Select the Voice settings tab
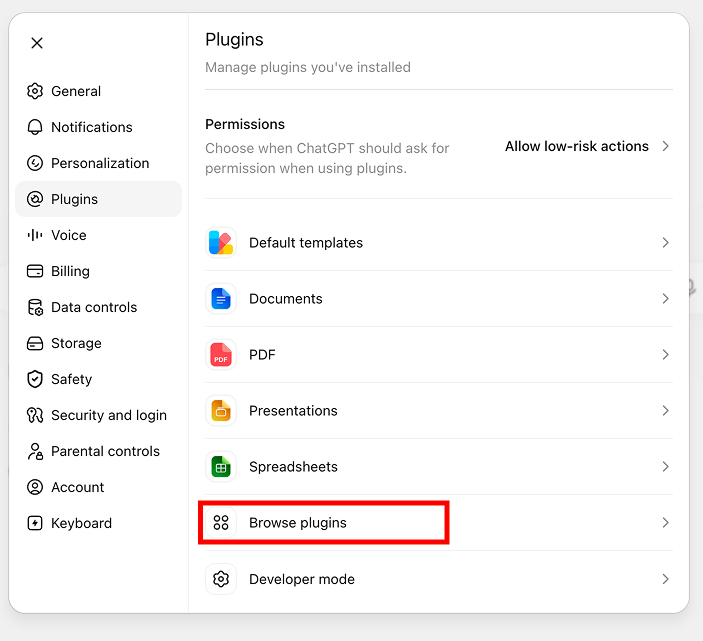This screenshot has height=641, width=703. click(x=99, y=235)
